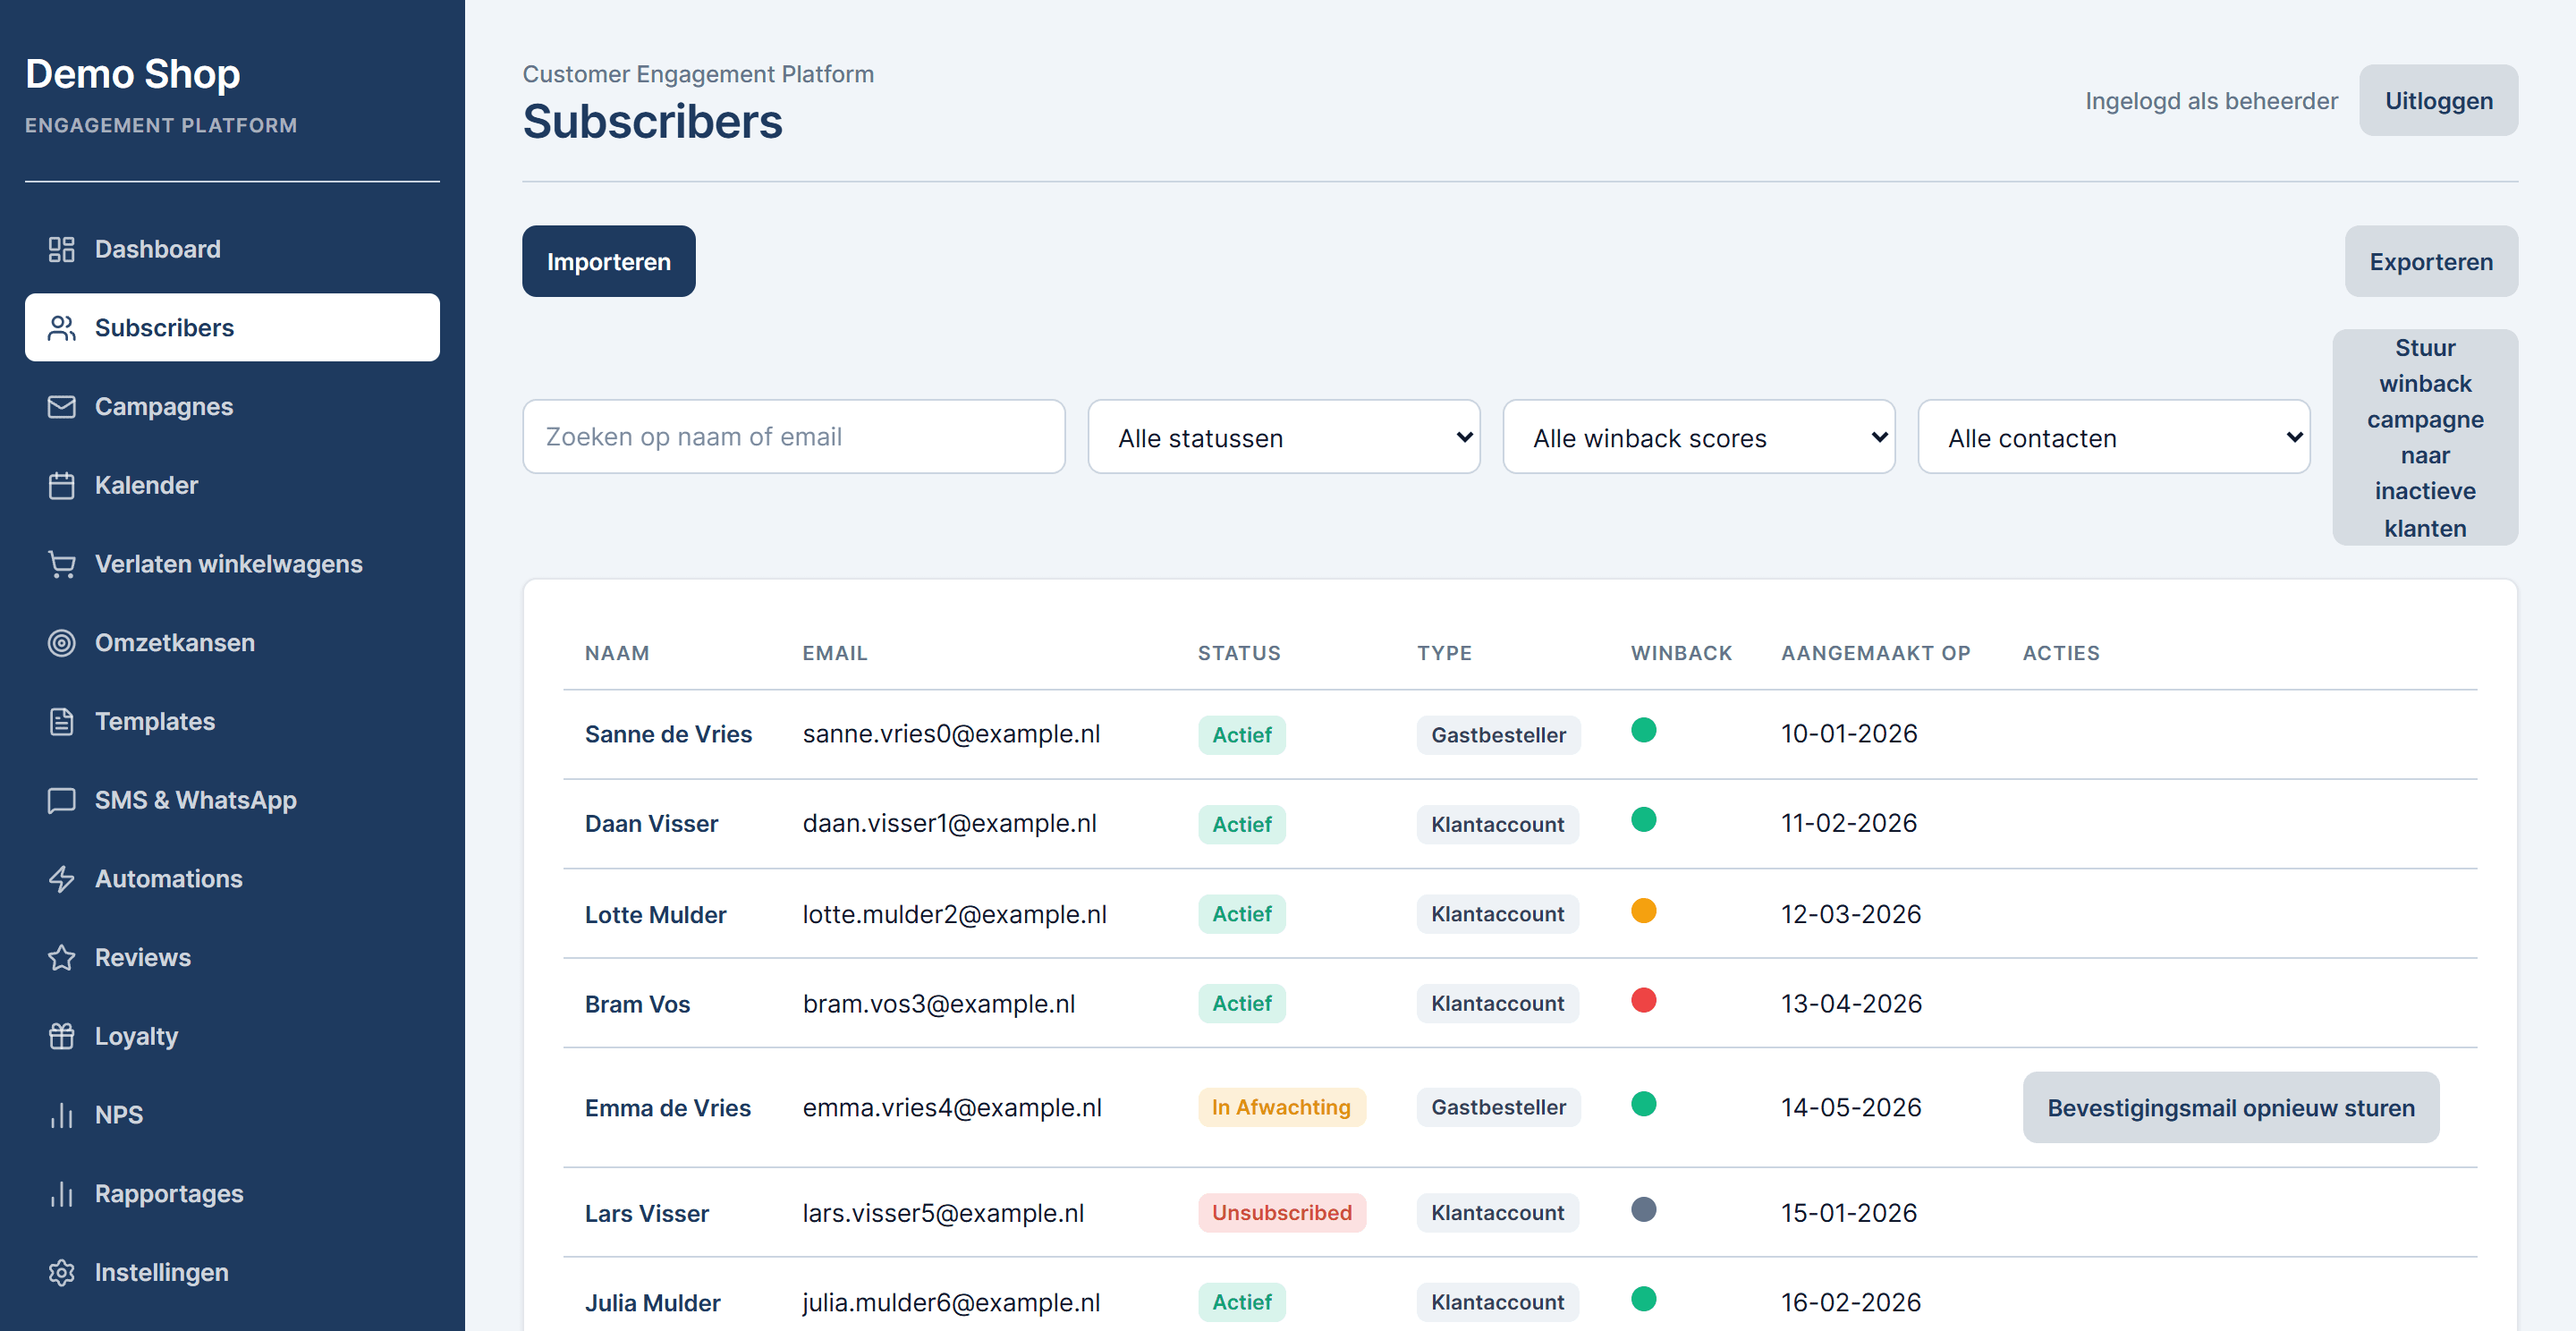The width and height of the screenshot is (2576, 1331).
Task: Click orange winback dot for Lotte Mulder
Action: [x=1643, y=910]
